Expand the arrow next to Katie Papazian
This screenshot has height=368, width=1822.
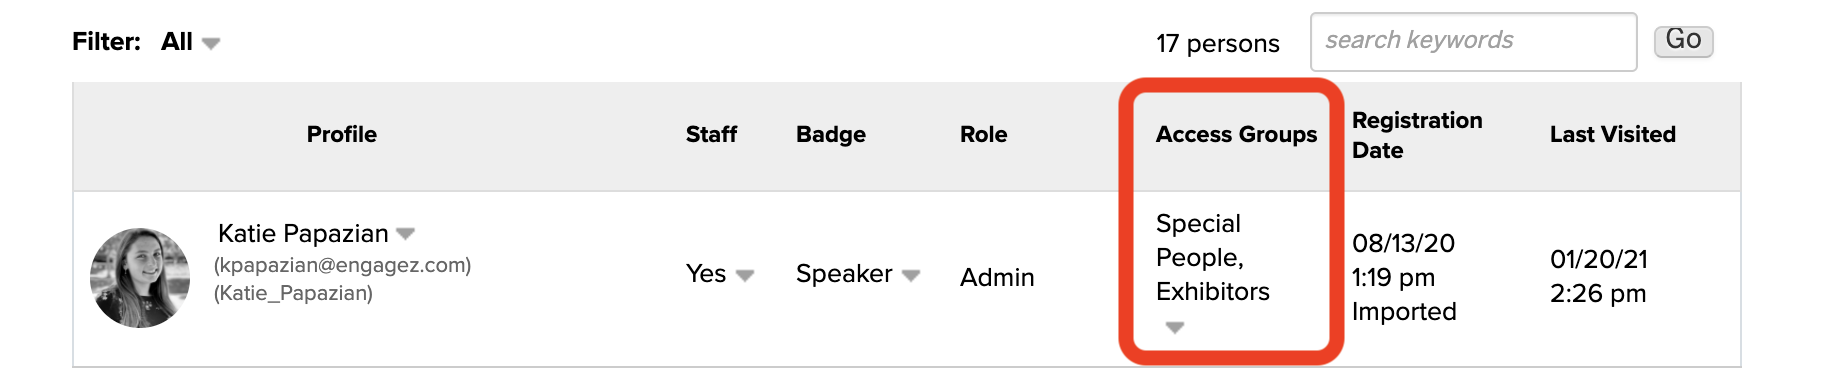point(405,234)
